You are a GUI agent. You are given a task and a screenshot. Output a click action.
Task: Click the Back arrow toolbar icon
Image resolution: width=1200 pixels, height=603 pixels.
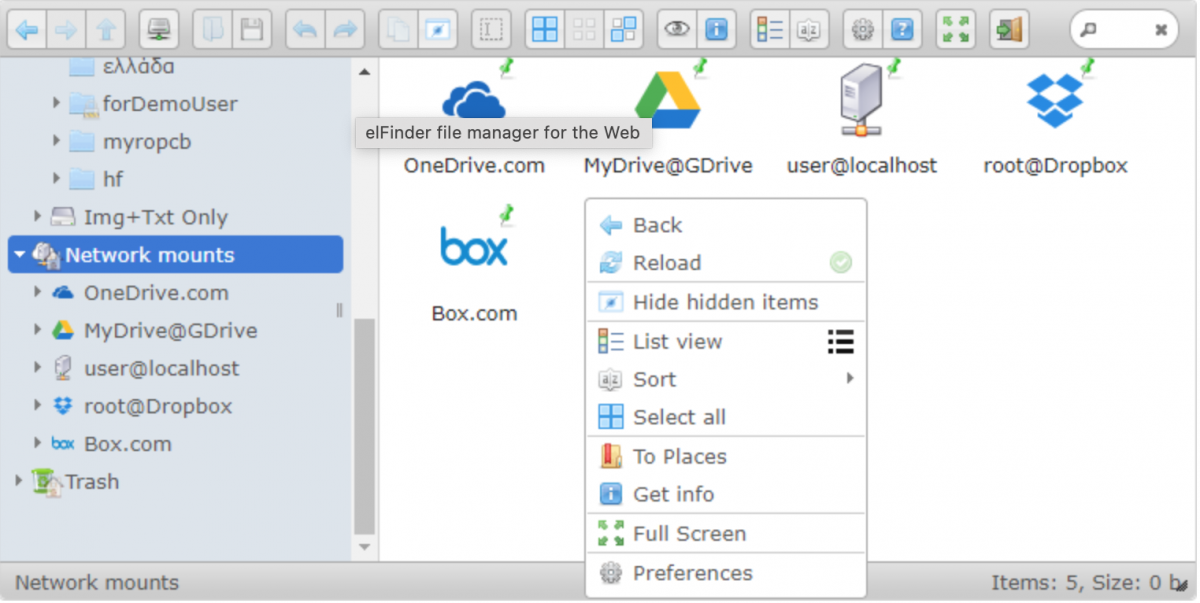pyautogui.click(x=27, y=30)
